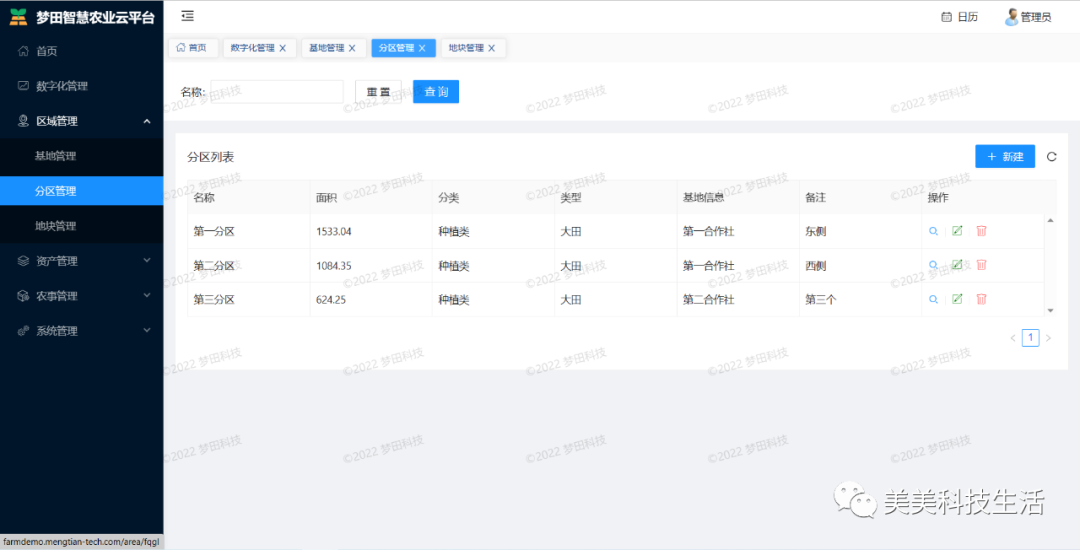
Task: Edit the 第三分区 row
Action: (957, 299)
